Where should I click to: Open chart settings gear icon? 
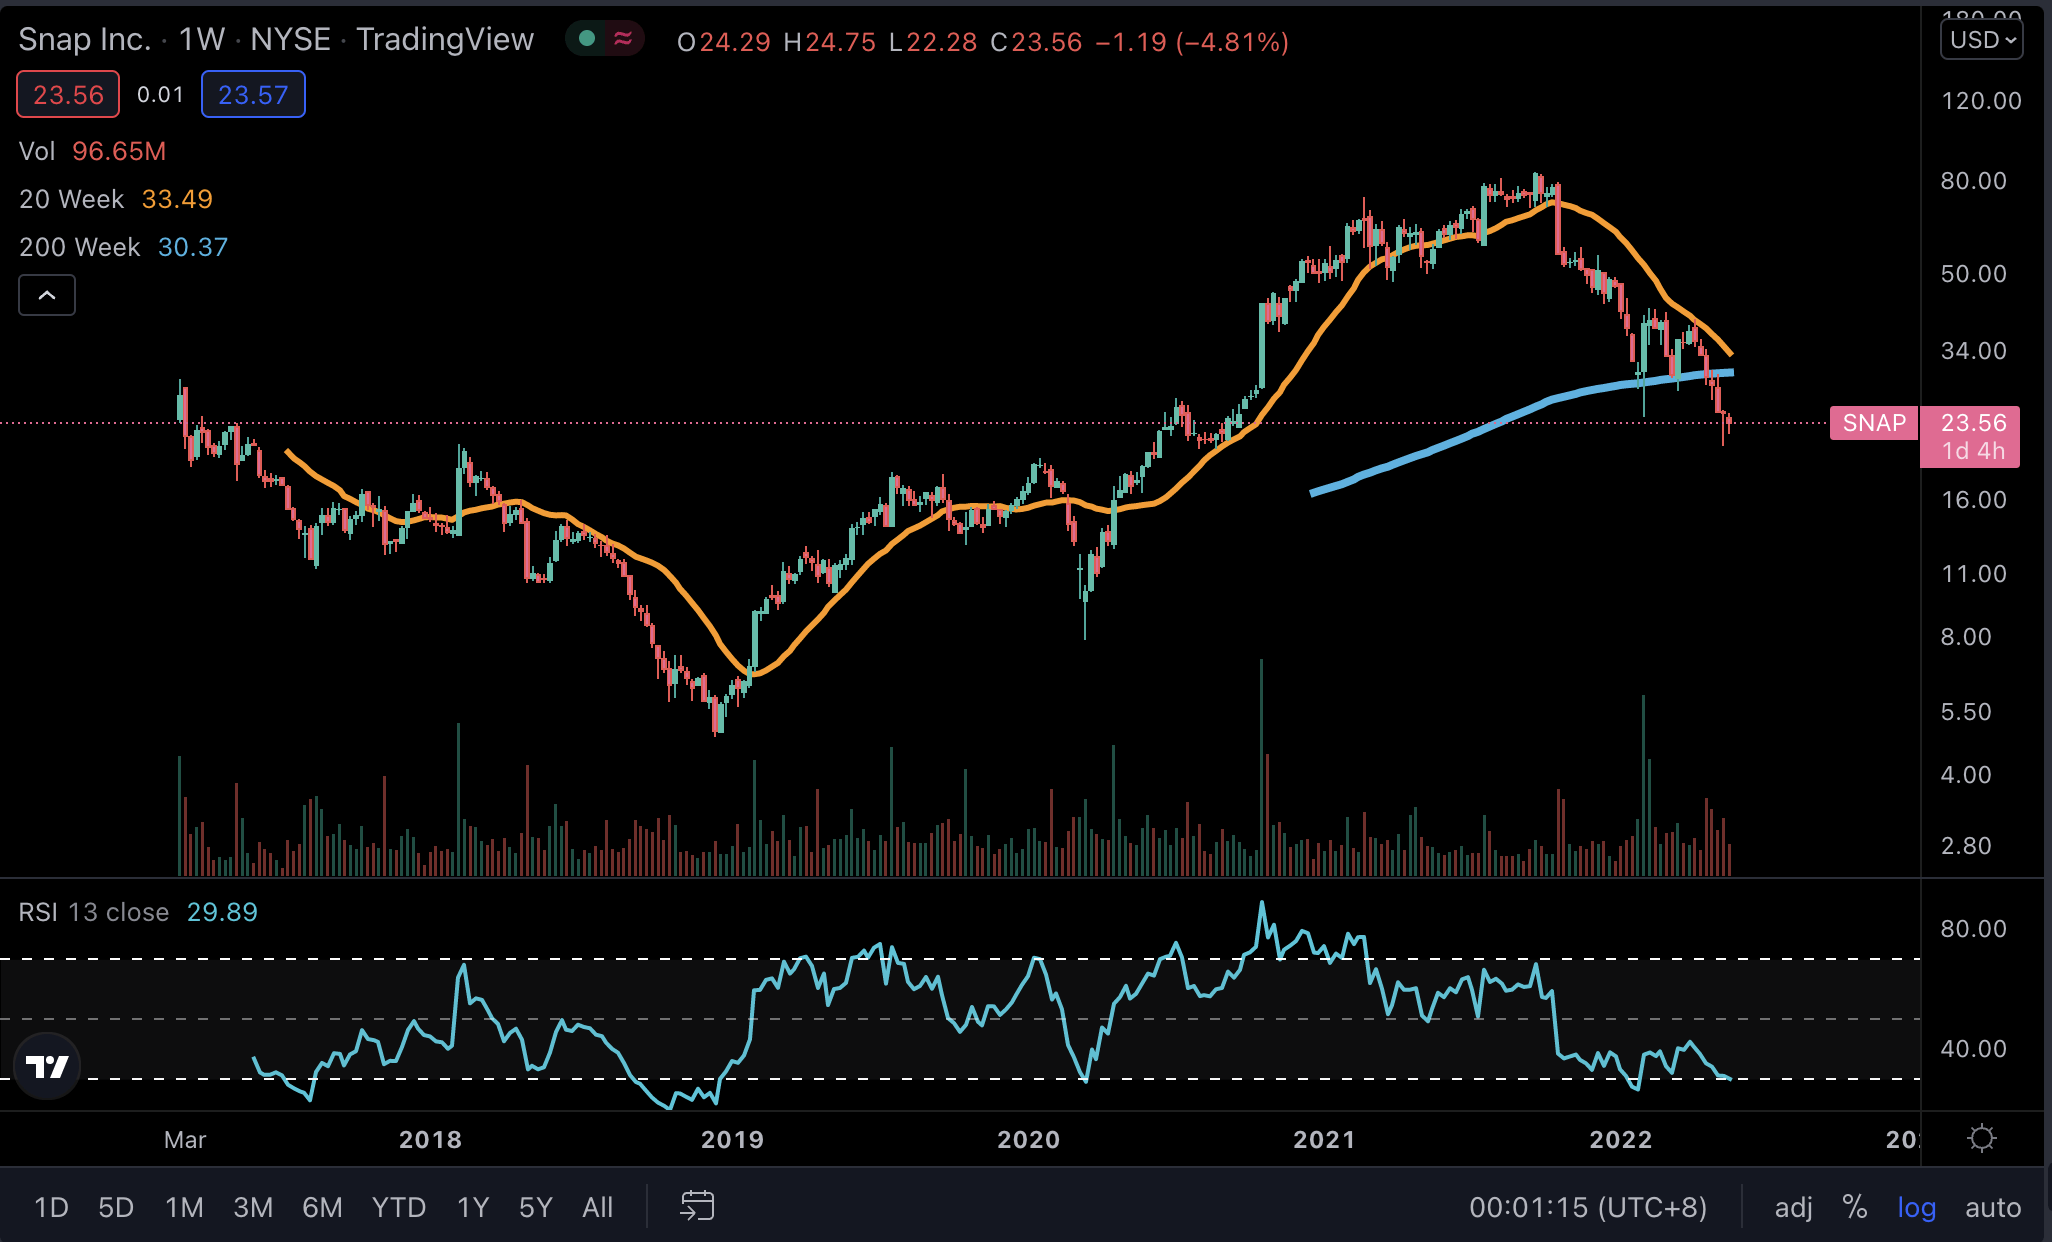coord(1981,1138)
